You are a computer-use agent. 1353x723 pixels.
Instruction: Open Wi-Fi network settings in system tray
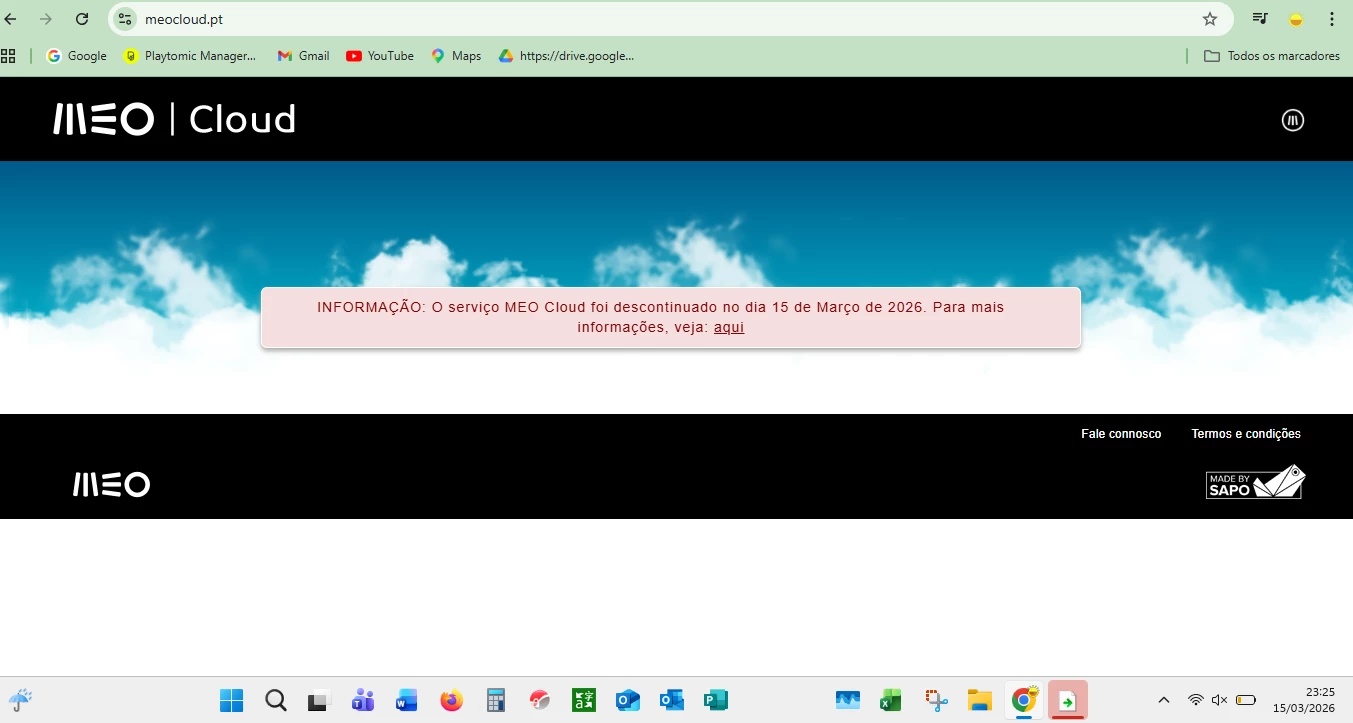1196,700
